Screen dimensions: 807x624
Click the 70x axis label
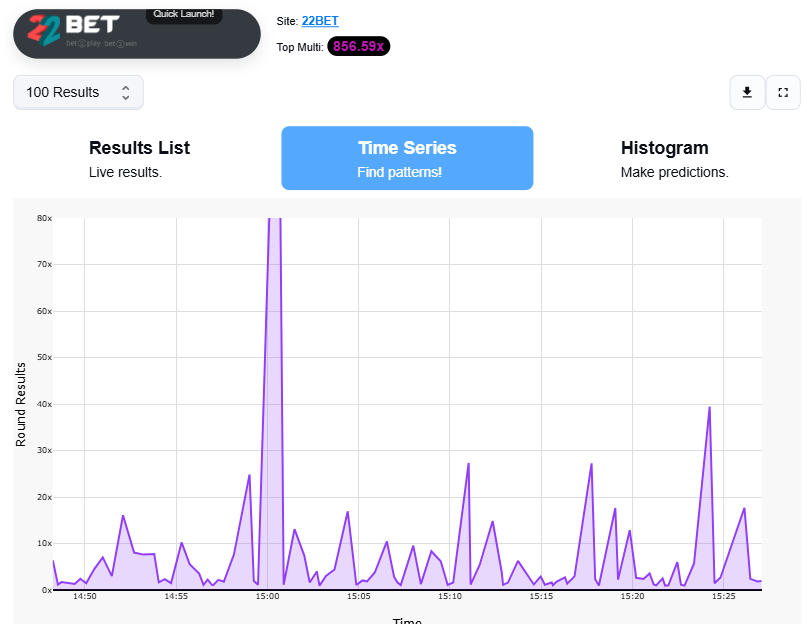44,265
